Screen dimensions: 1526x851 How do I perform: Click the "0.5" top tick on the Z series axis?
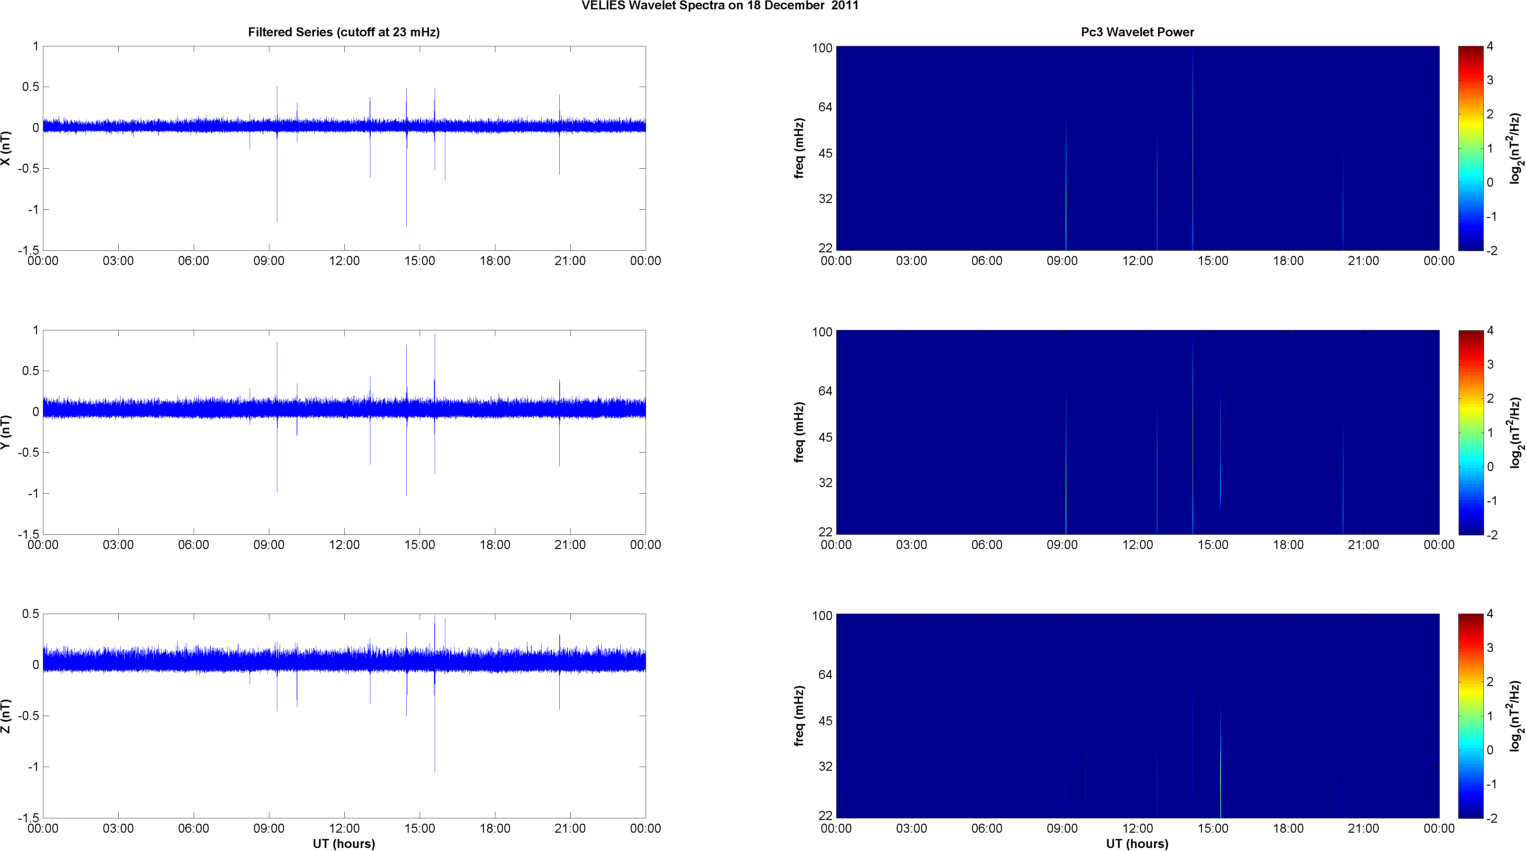pyautogui.click(x=30, y=614)
